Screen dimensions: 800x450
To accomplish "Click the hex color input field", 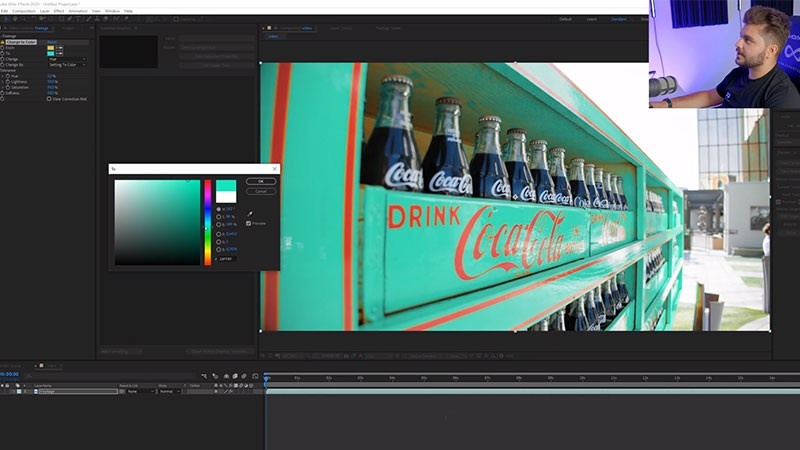I will [228, 258].
